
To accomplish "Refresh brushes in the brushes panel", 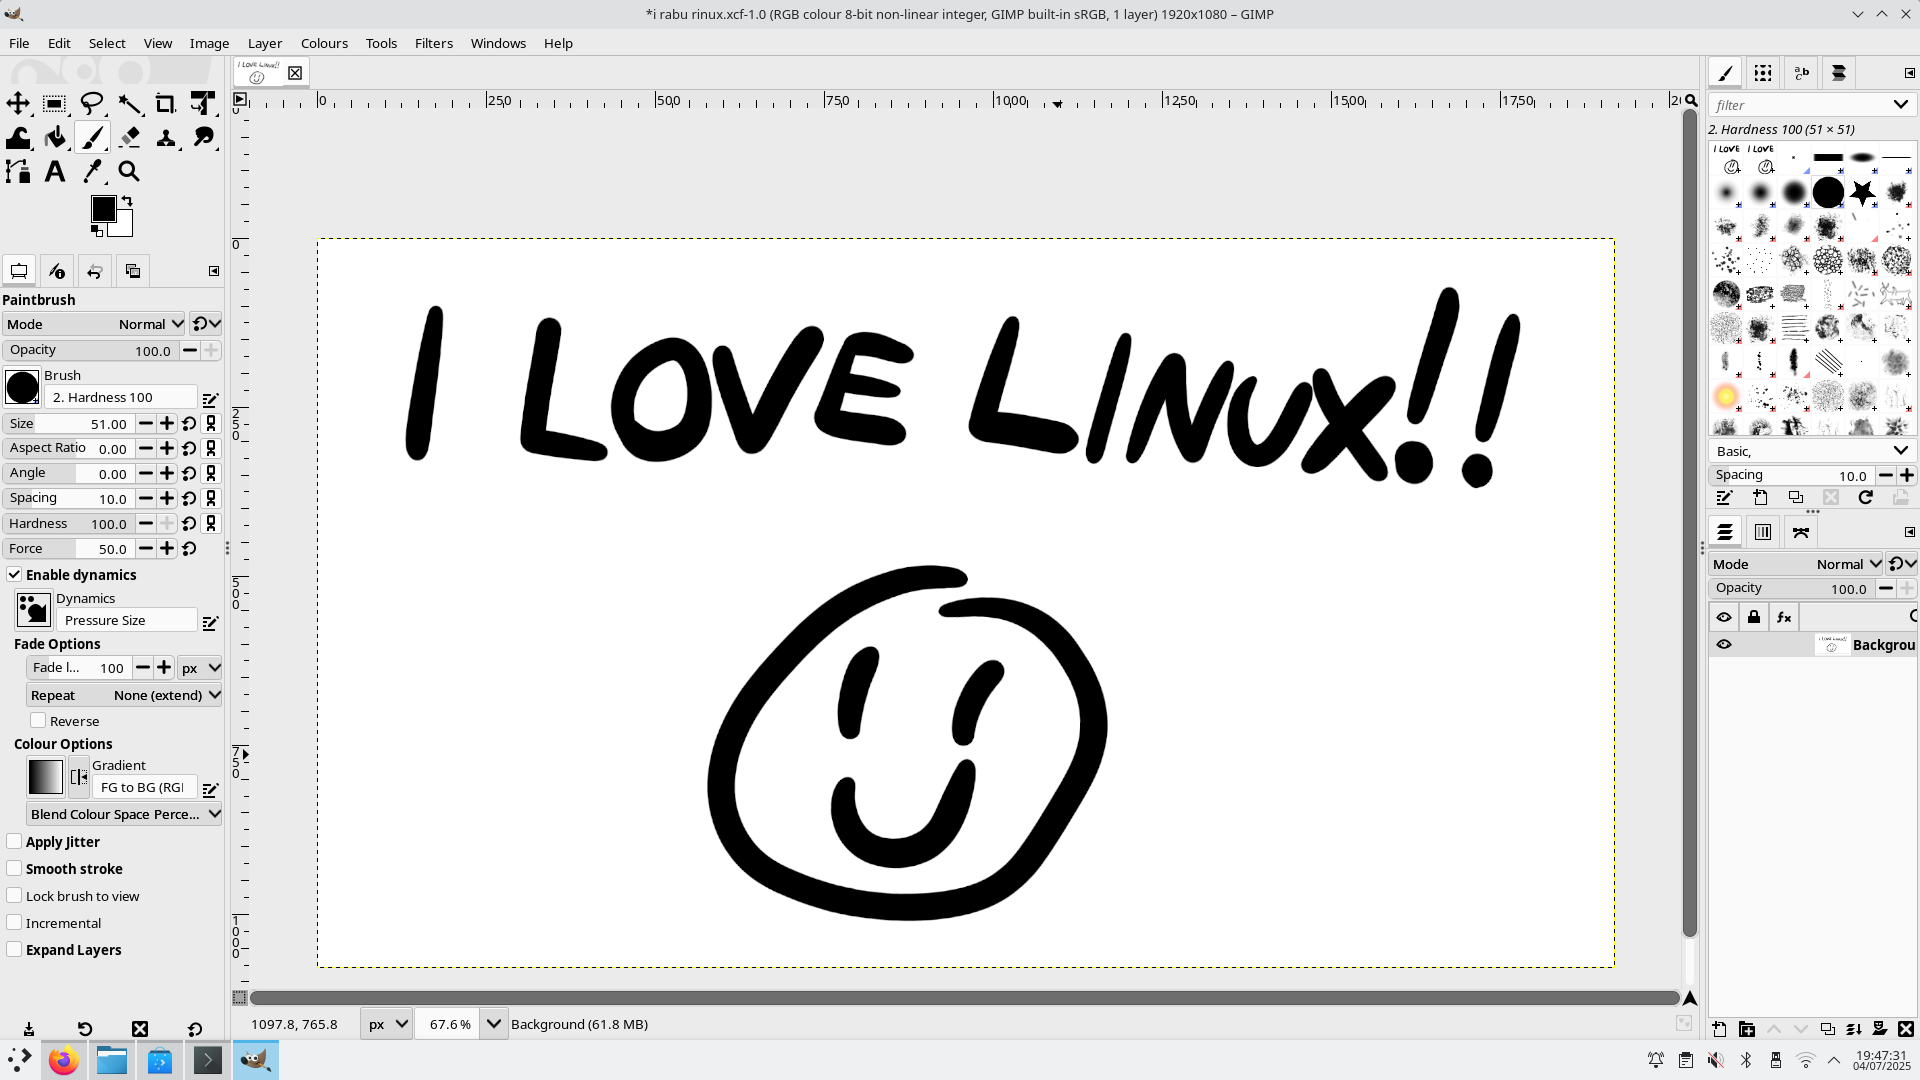I will coord(1866,498).
